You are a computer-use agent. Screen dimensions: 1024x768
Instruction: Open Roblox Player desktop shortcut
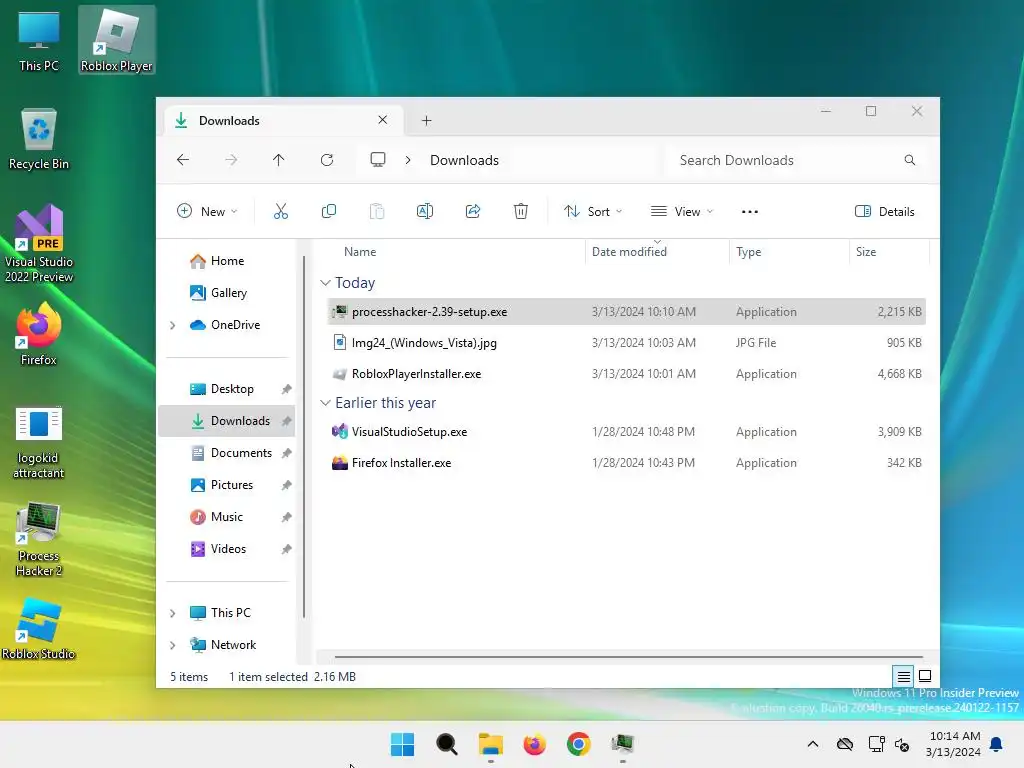116,40
